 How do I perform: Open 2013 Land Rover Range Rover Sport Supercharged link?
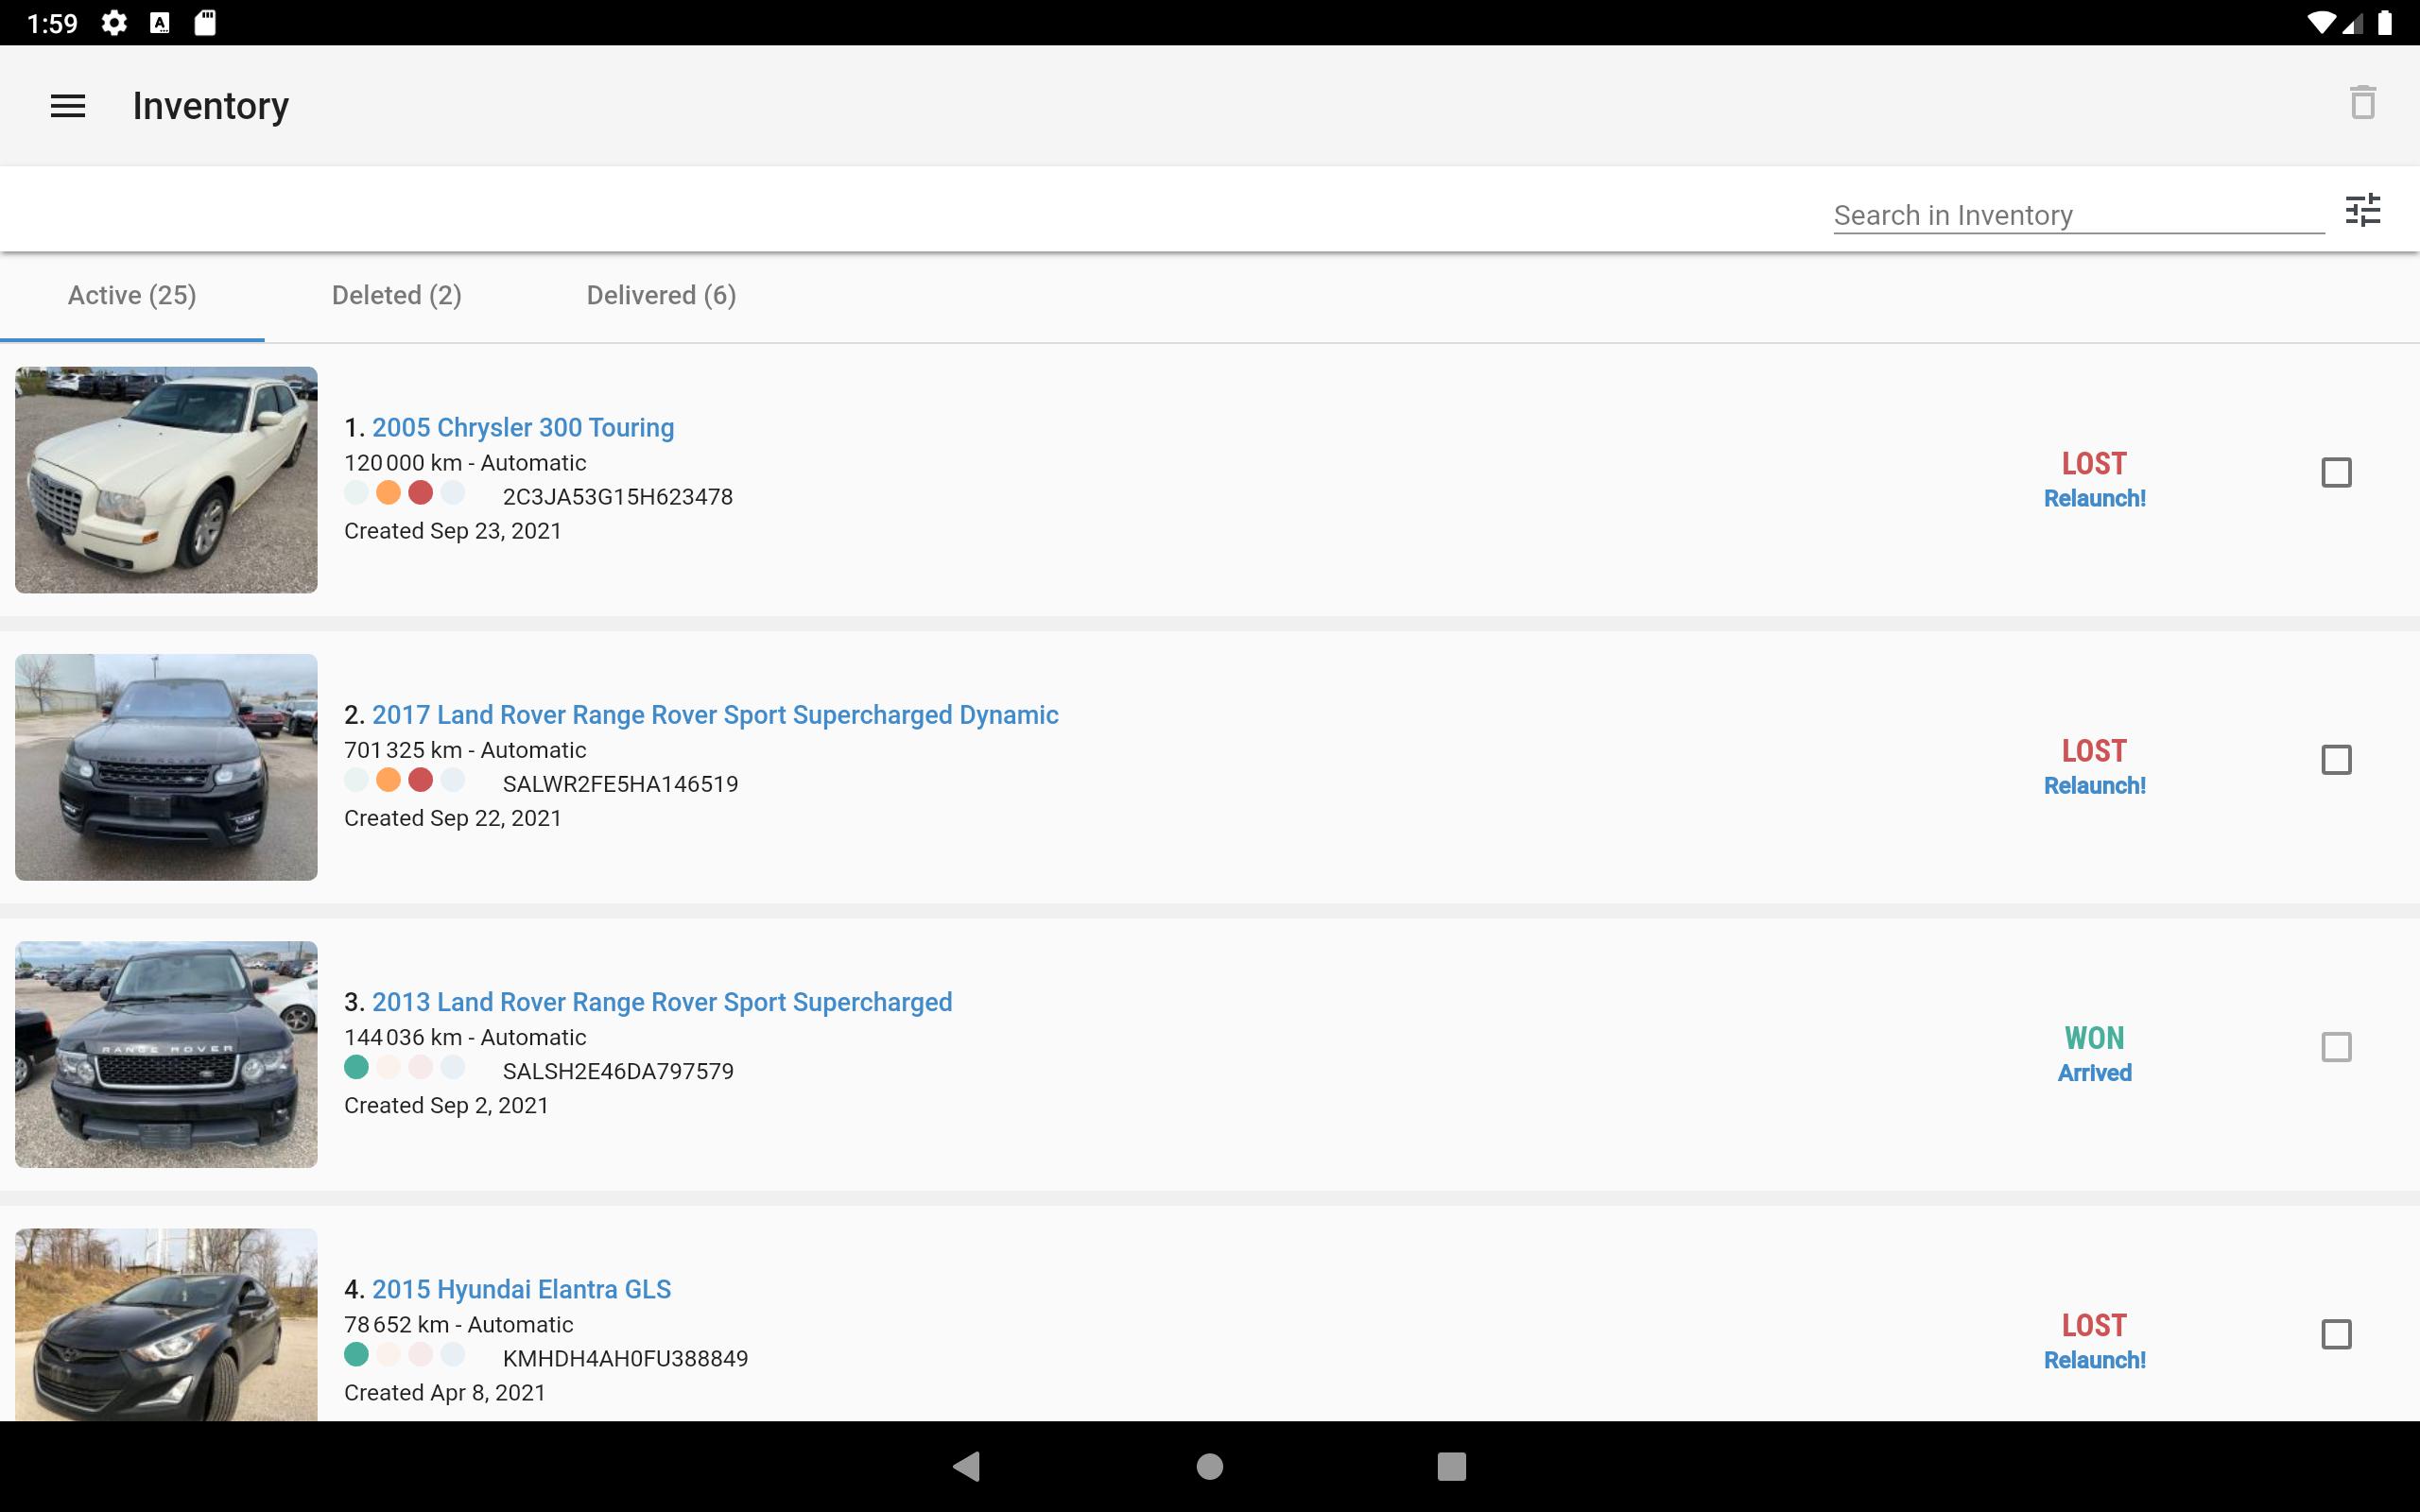662,1002
